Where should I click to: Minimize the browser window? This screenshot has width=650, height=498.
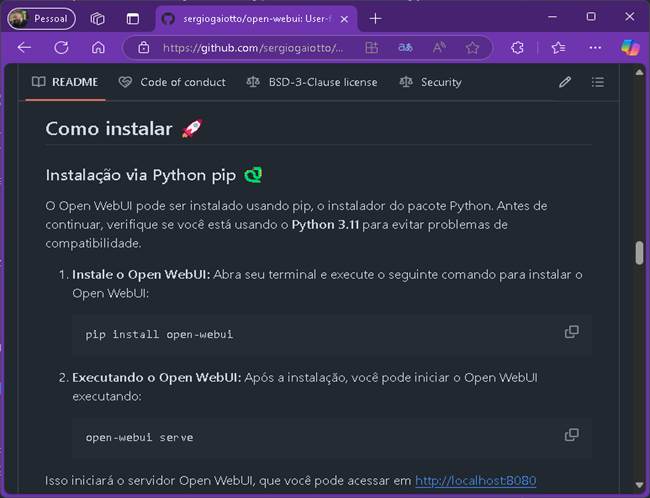pos(552,17)
